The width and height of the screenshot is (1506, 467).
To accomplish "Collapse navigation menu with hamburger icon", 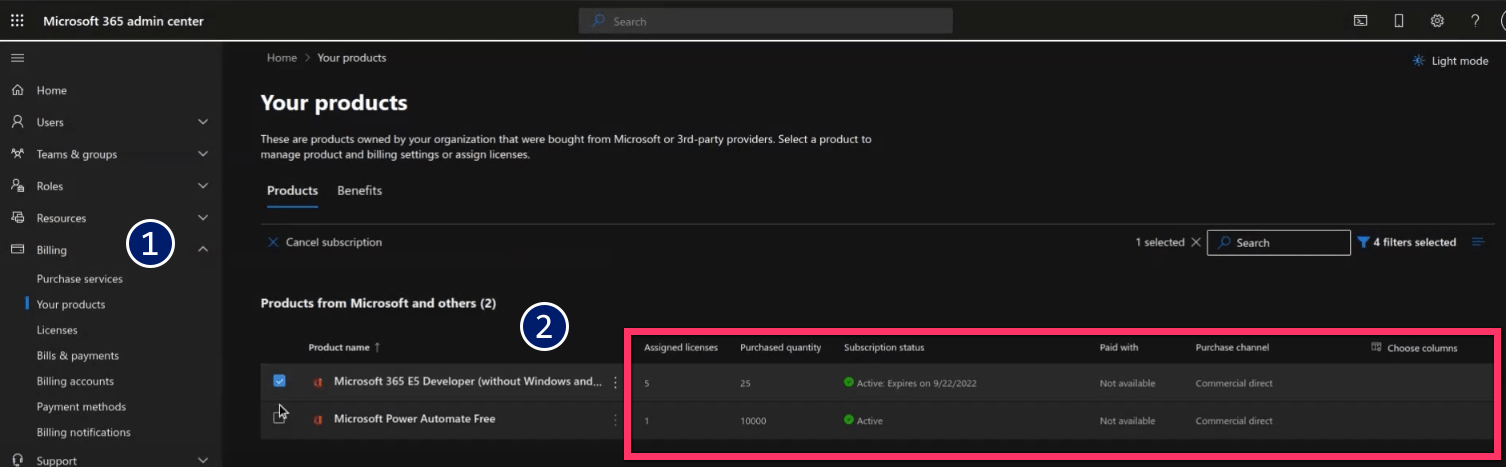I will tap(17, 58).
